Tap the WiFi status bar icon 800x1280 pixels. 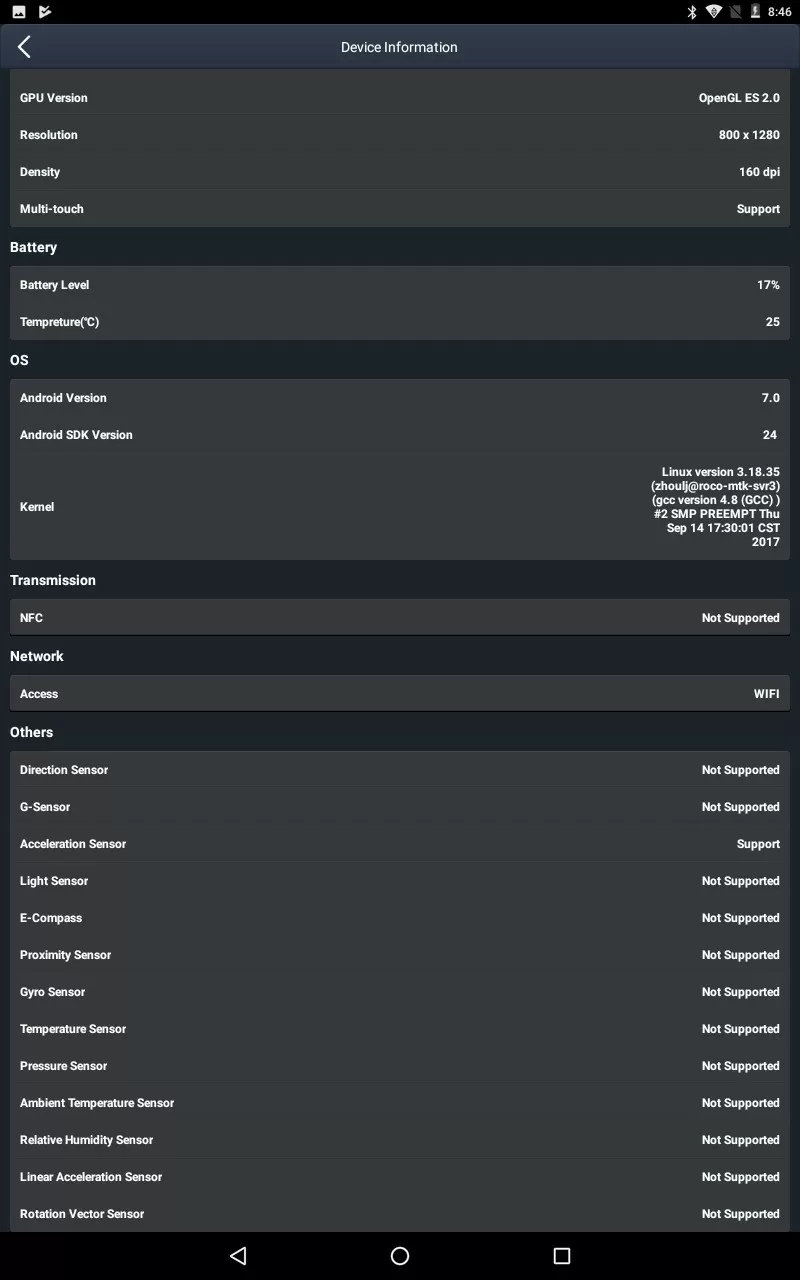pos(713,12)
